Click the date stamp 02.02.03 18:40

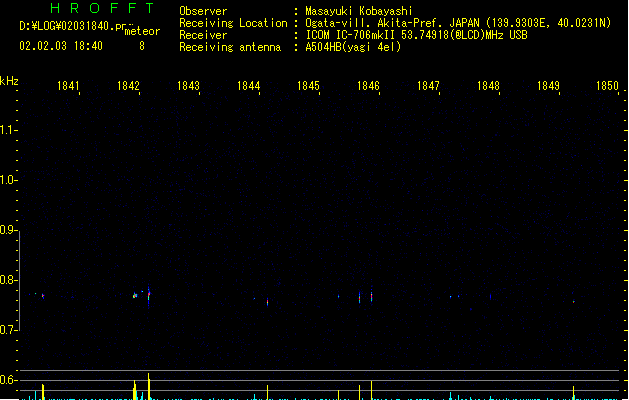pyautogui.click(x=61, y=46)
